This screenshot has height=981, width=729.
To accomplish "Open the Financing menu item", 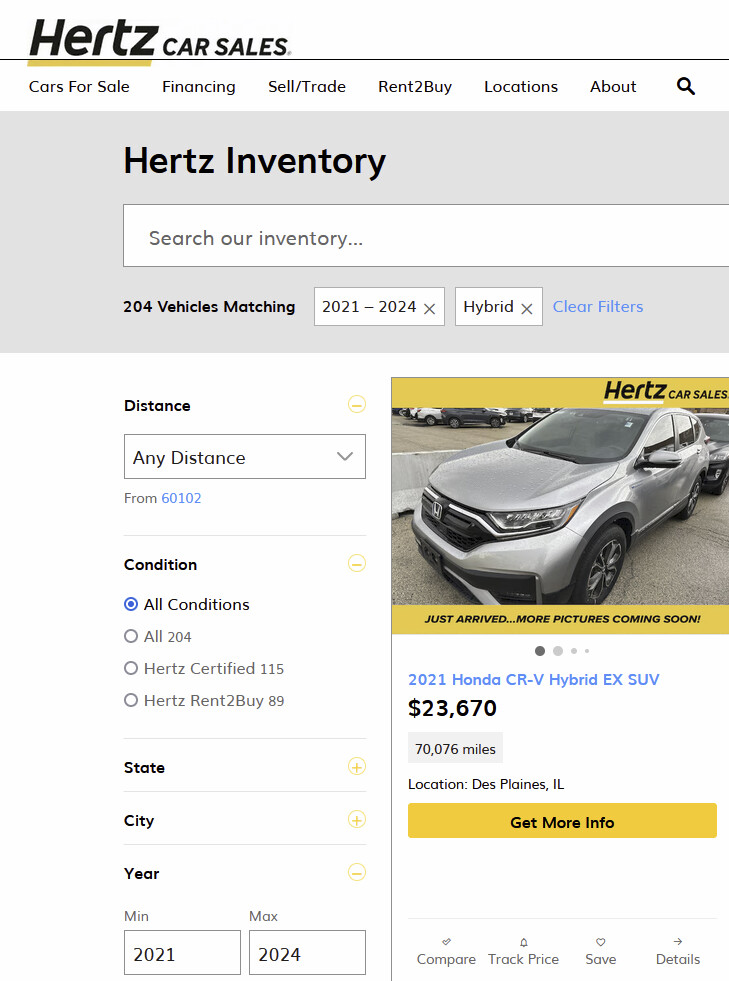I will [198, 86].
